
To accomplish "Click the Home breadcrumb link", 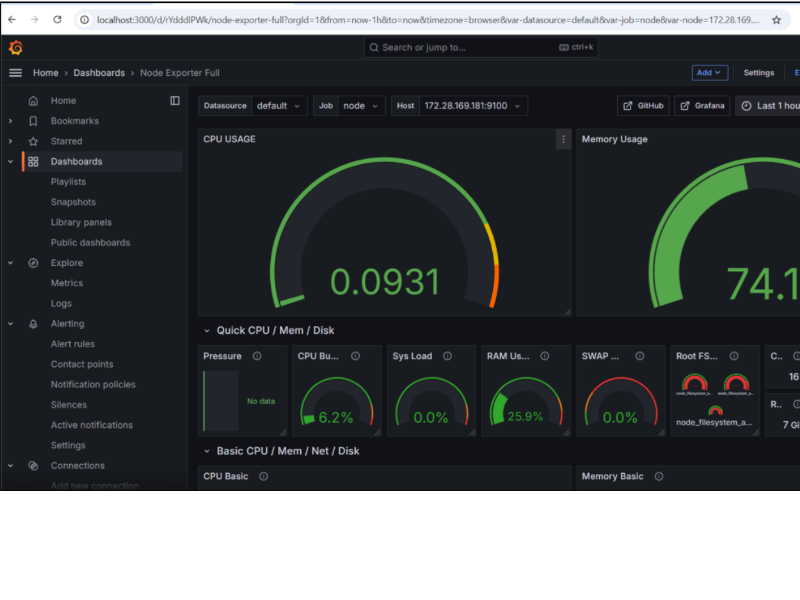I will coord(45,72).
